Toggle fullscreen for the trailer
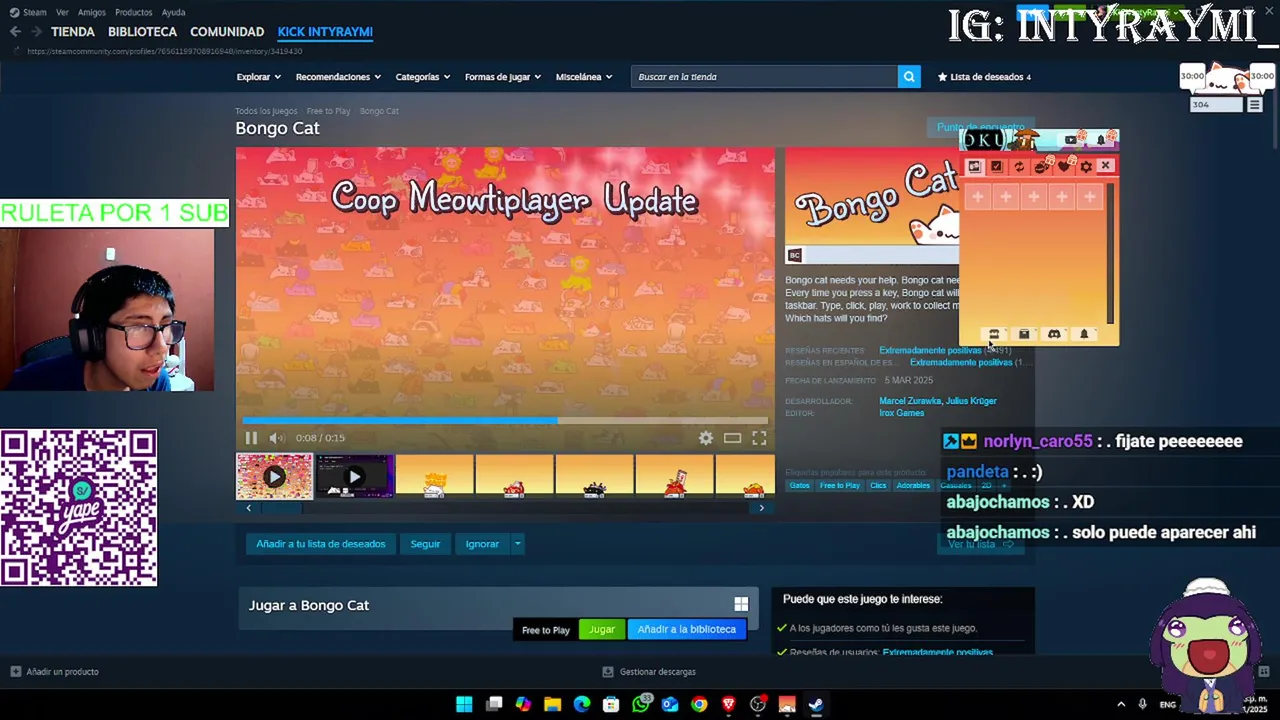This screenshot has width=1280, height=720. pyautogui.click(x=759, y=438)
